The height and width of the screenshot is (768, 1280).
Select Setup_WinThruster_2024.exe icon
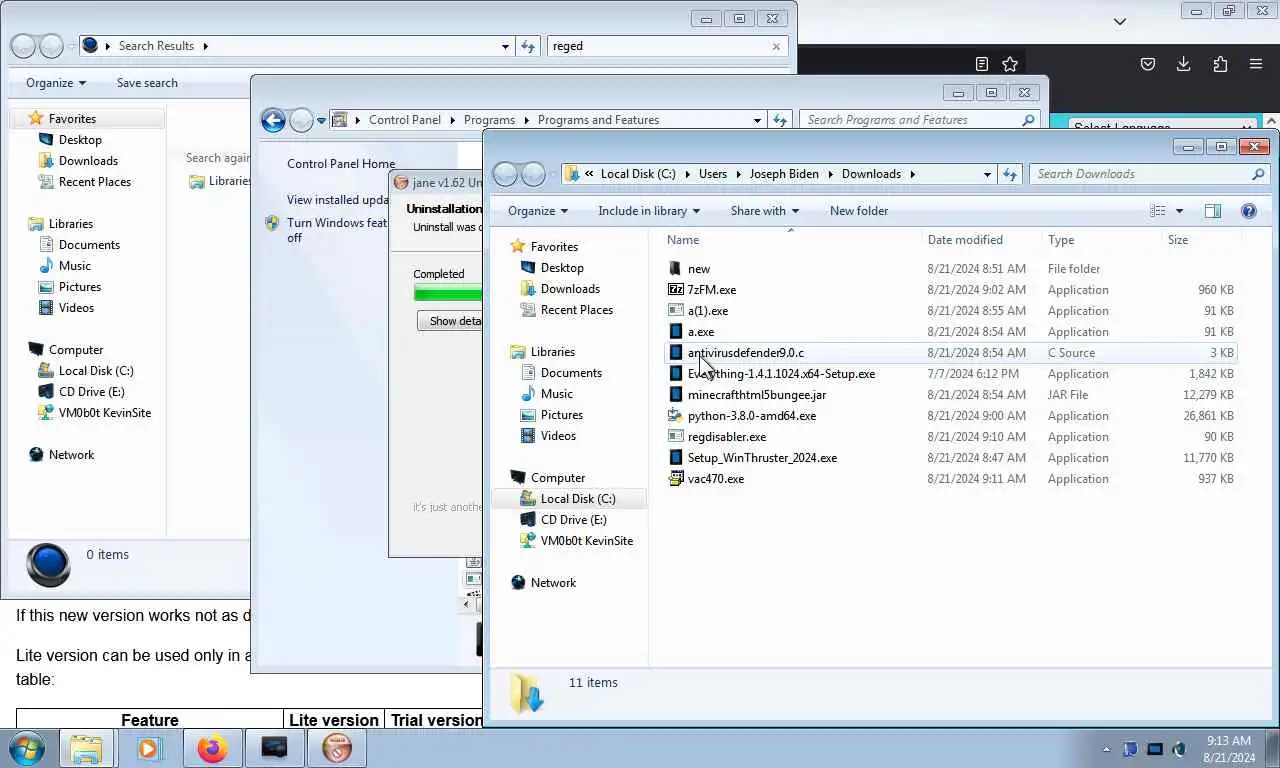click(x=676, y=458)
